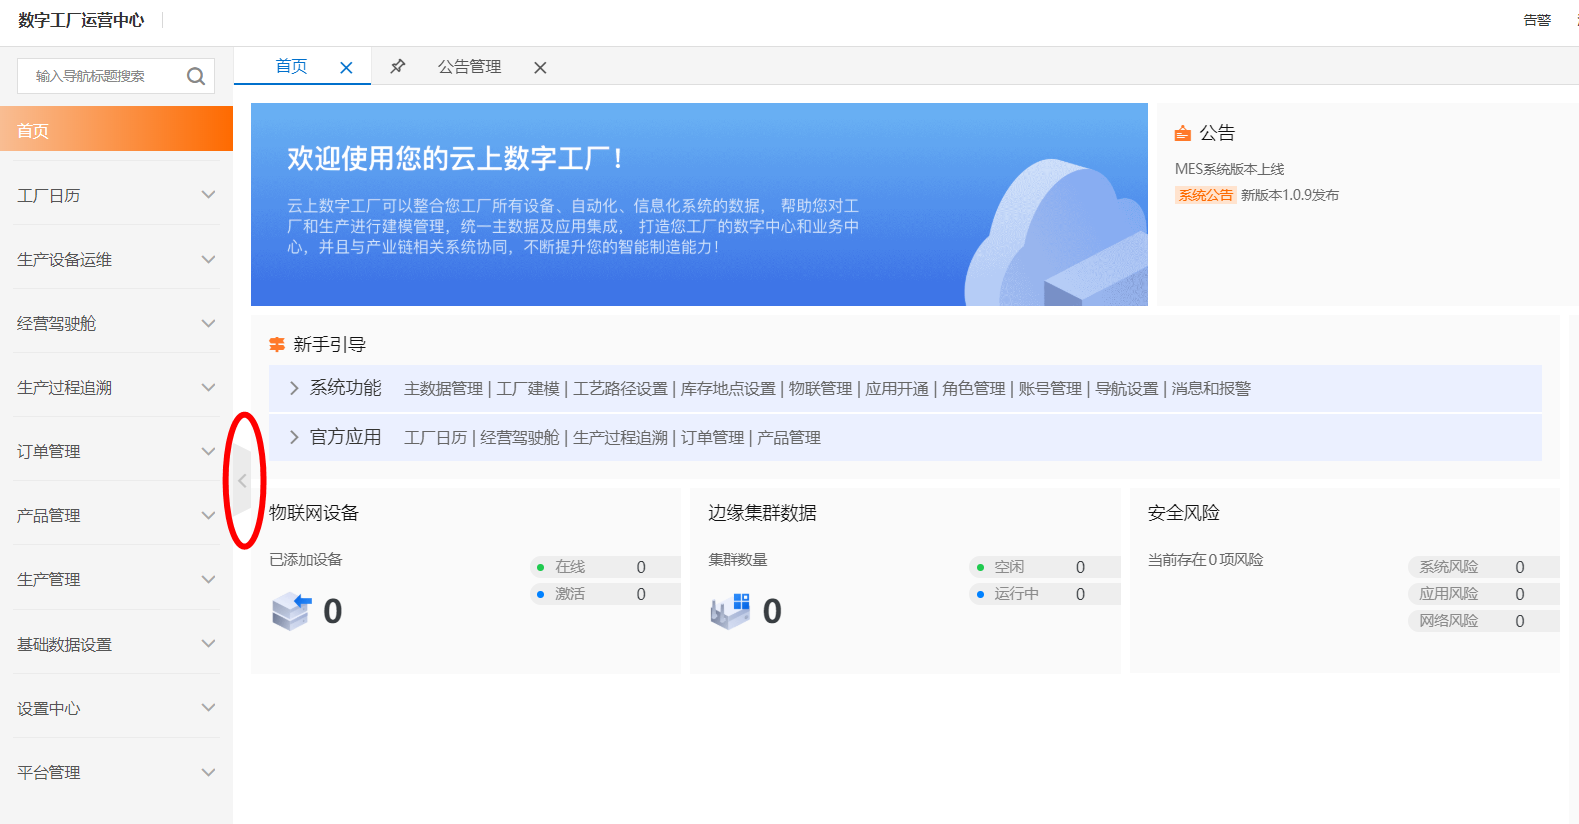Open 订单管理 under 官方应用

(x=712, y=438)
